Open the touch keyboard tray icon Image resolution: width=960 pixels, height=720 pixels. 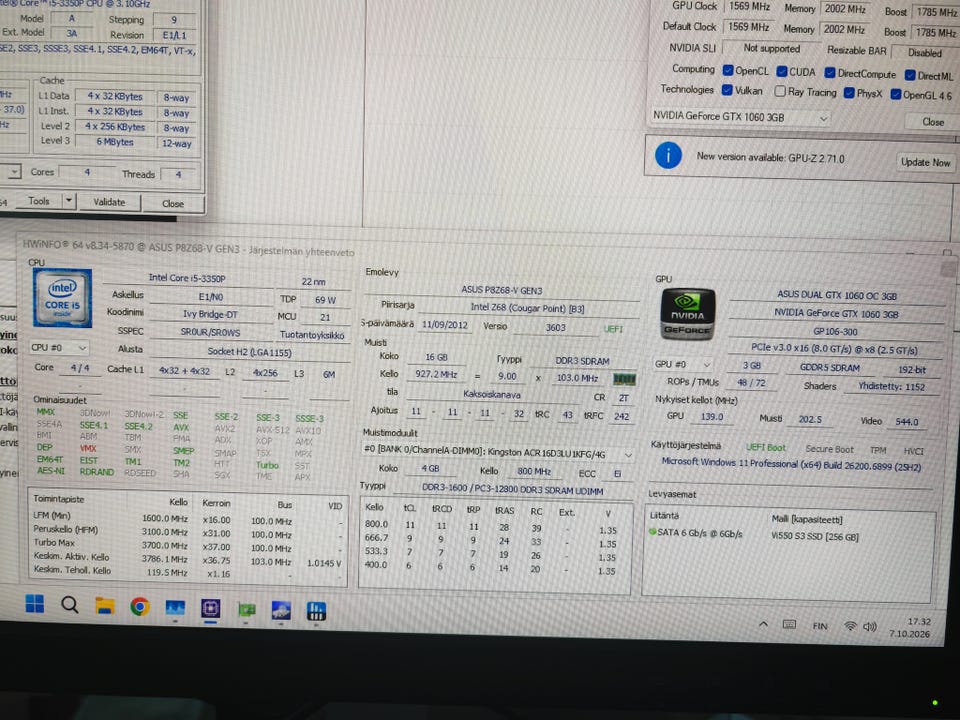[789, 624]
